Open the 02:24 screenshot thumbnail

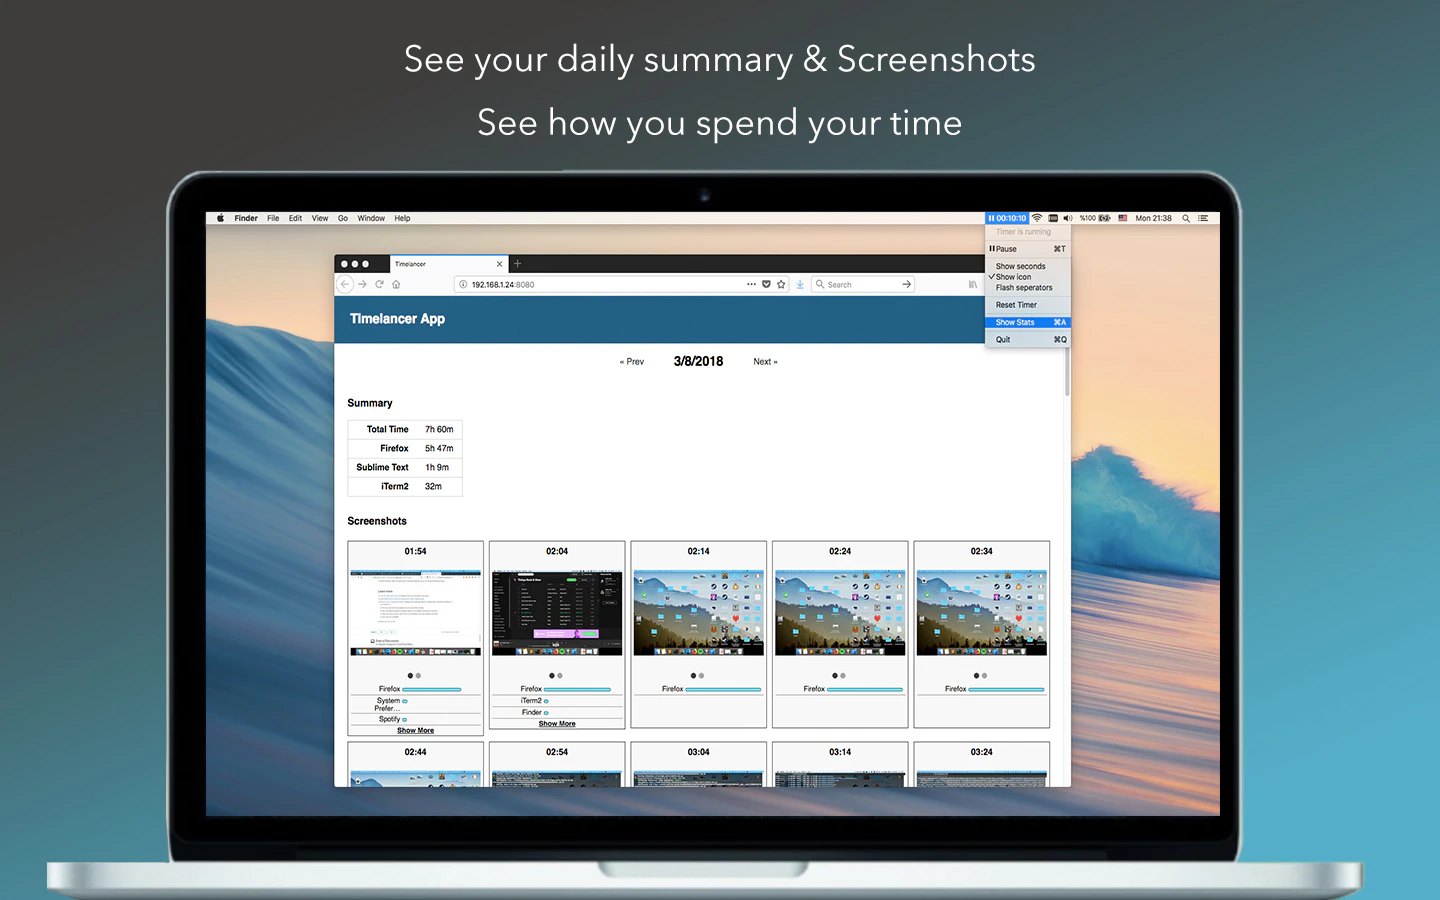(840, 613)
